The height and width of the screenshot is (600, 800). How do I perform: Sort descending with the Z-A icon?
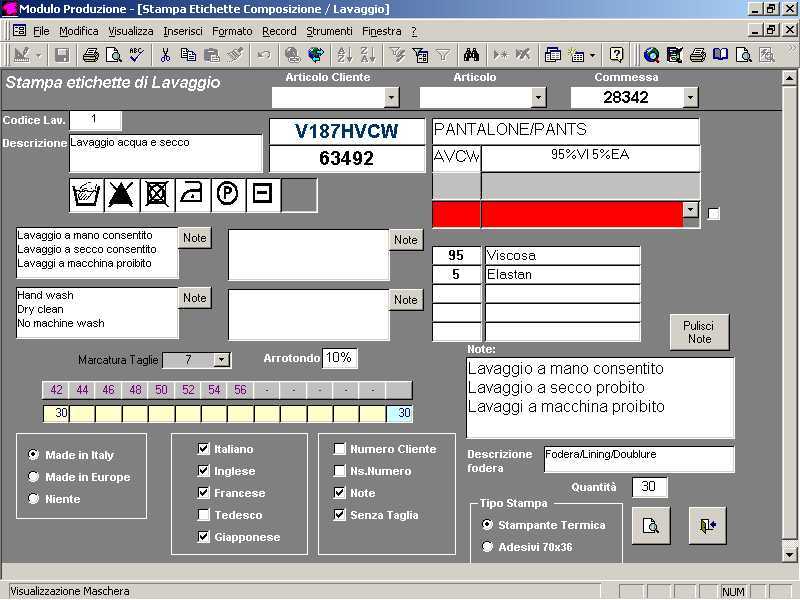367,55
